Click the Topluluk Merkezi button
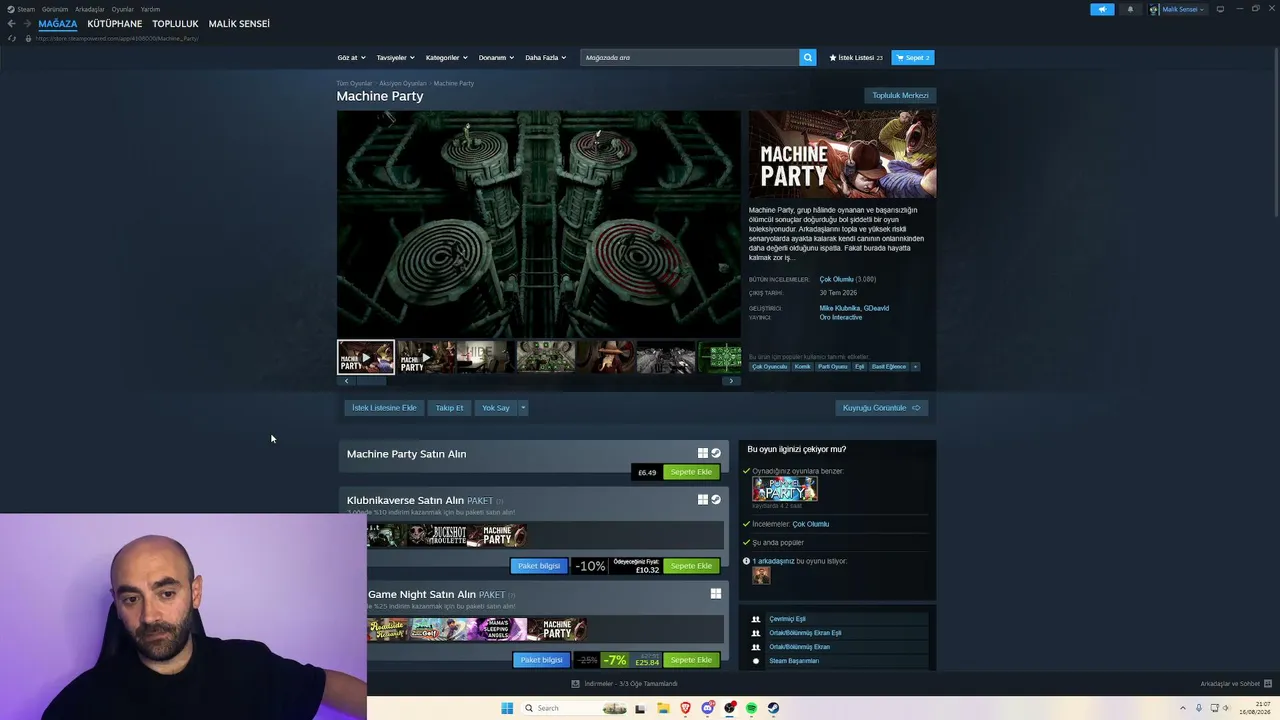 (900, 96)
